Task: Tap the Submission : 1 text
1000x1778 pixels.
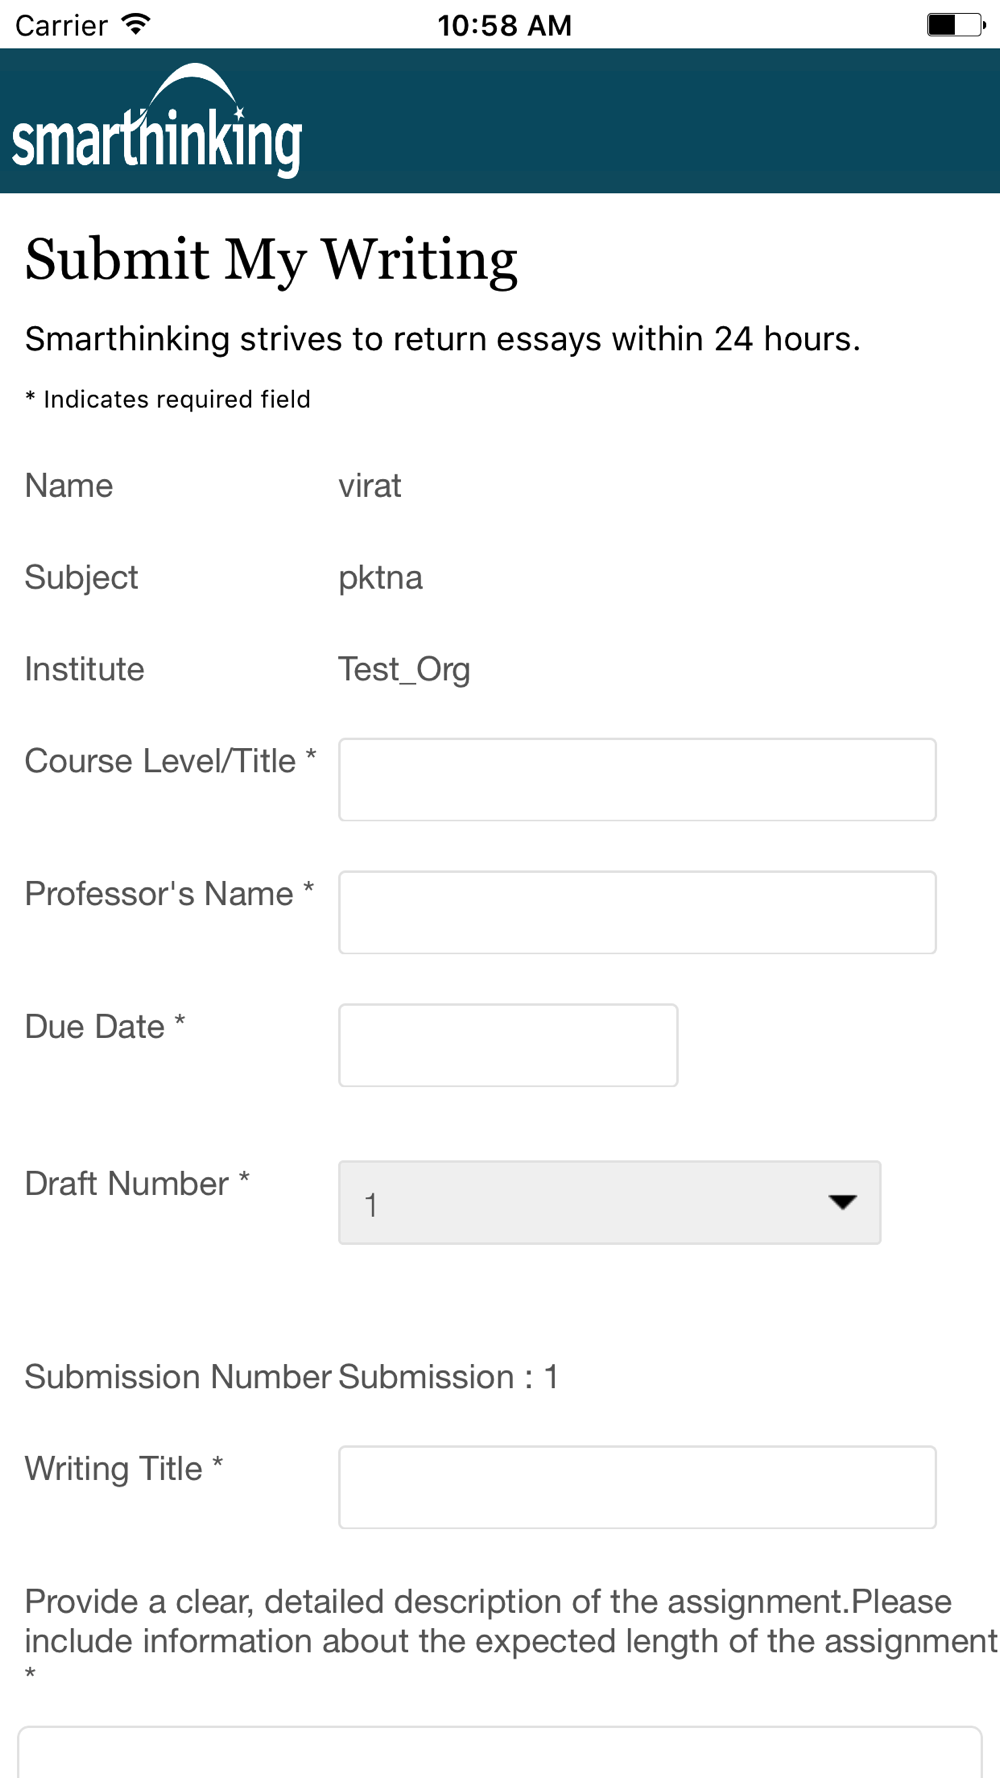Action: [448, 1377]
